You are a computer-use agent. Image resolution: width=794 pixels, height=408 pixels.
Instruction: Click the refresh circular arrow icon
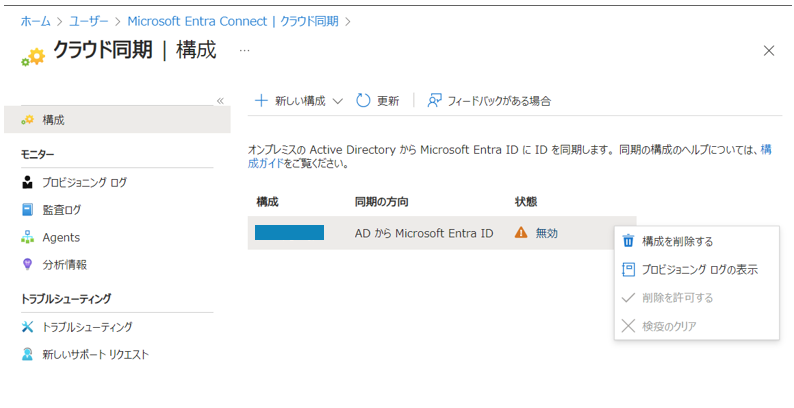point(363,100)
